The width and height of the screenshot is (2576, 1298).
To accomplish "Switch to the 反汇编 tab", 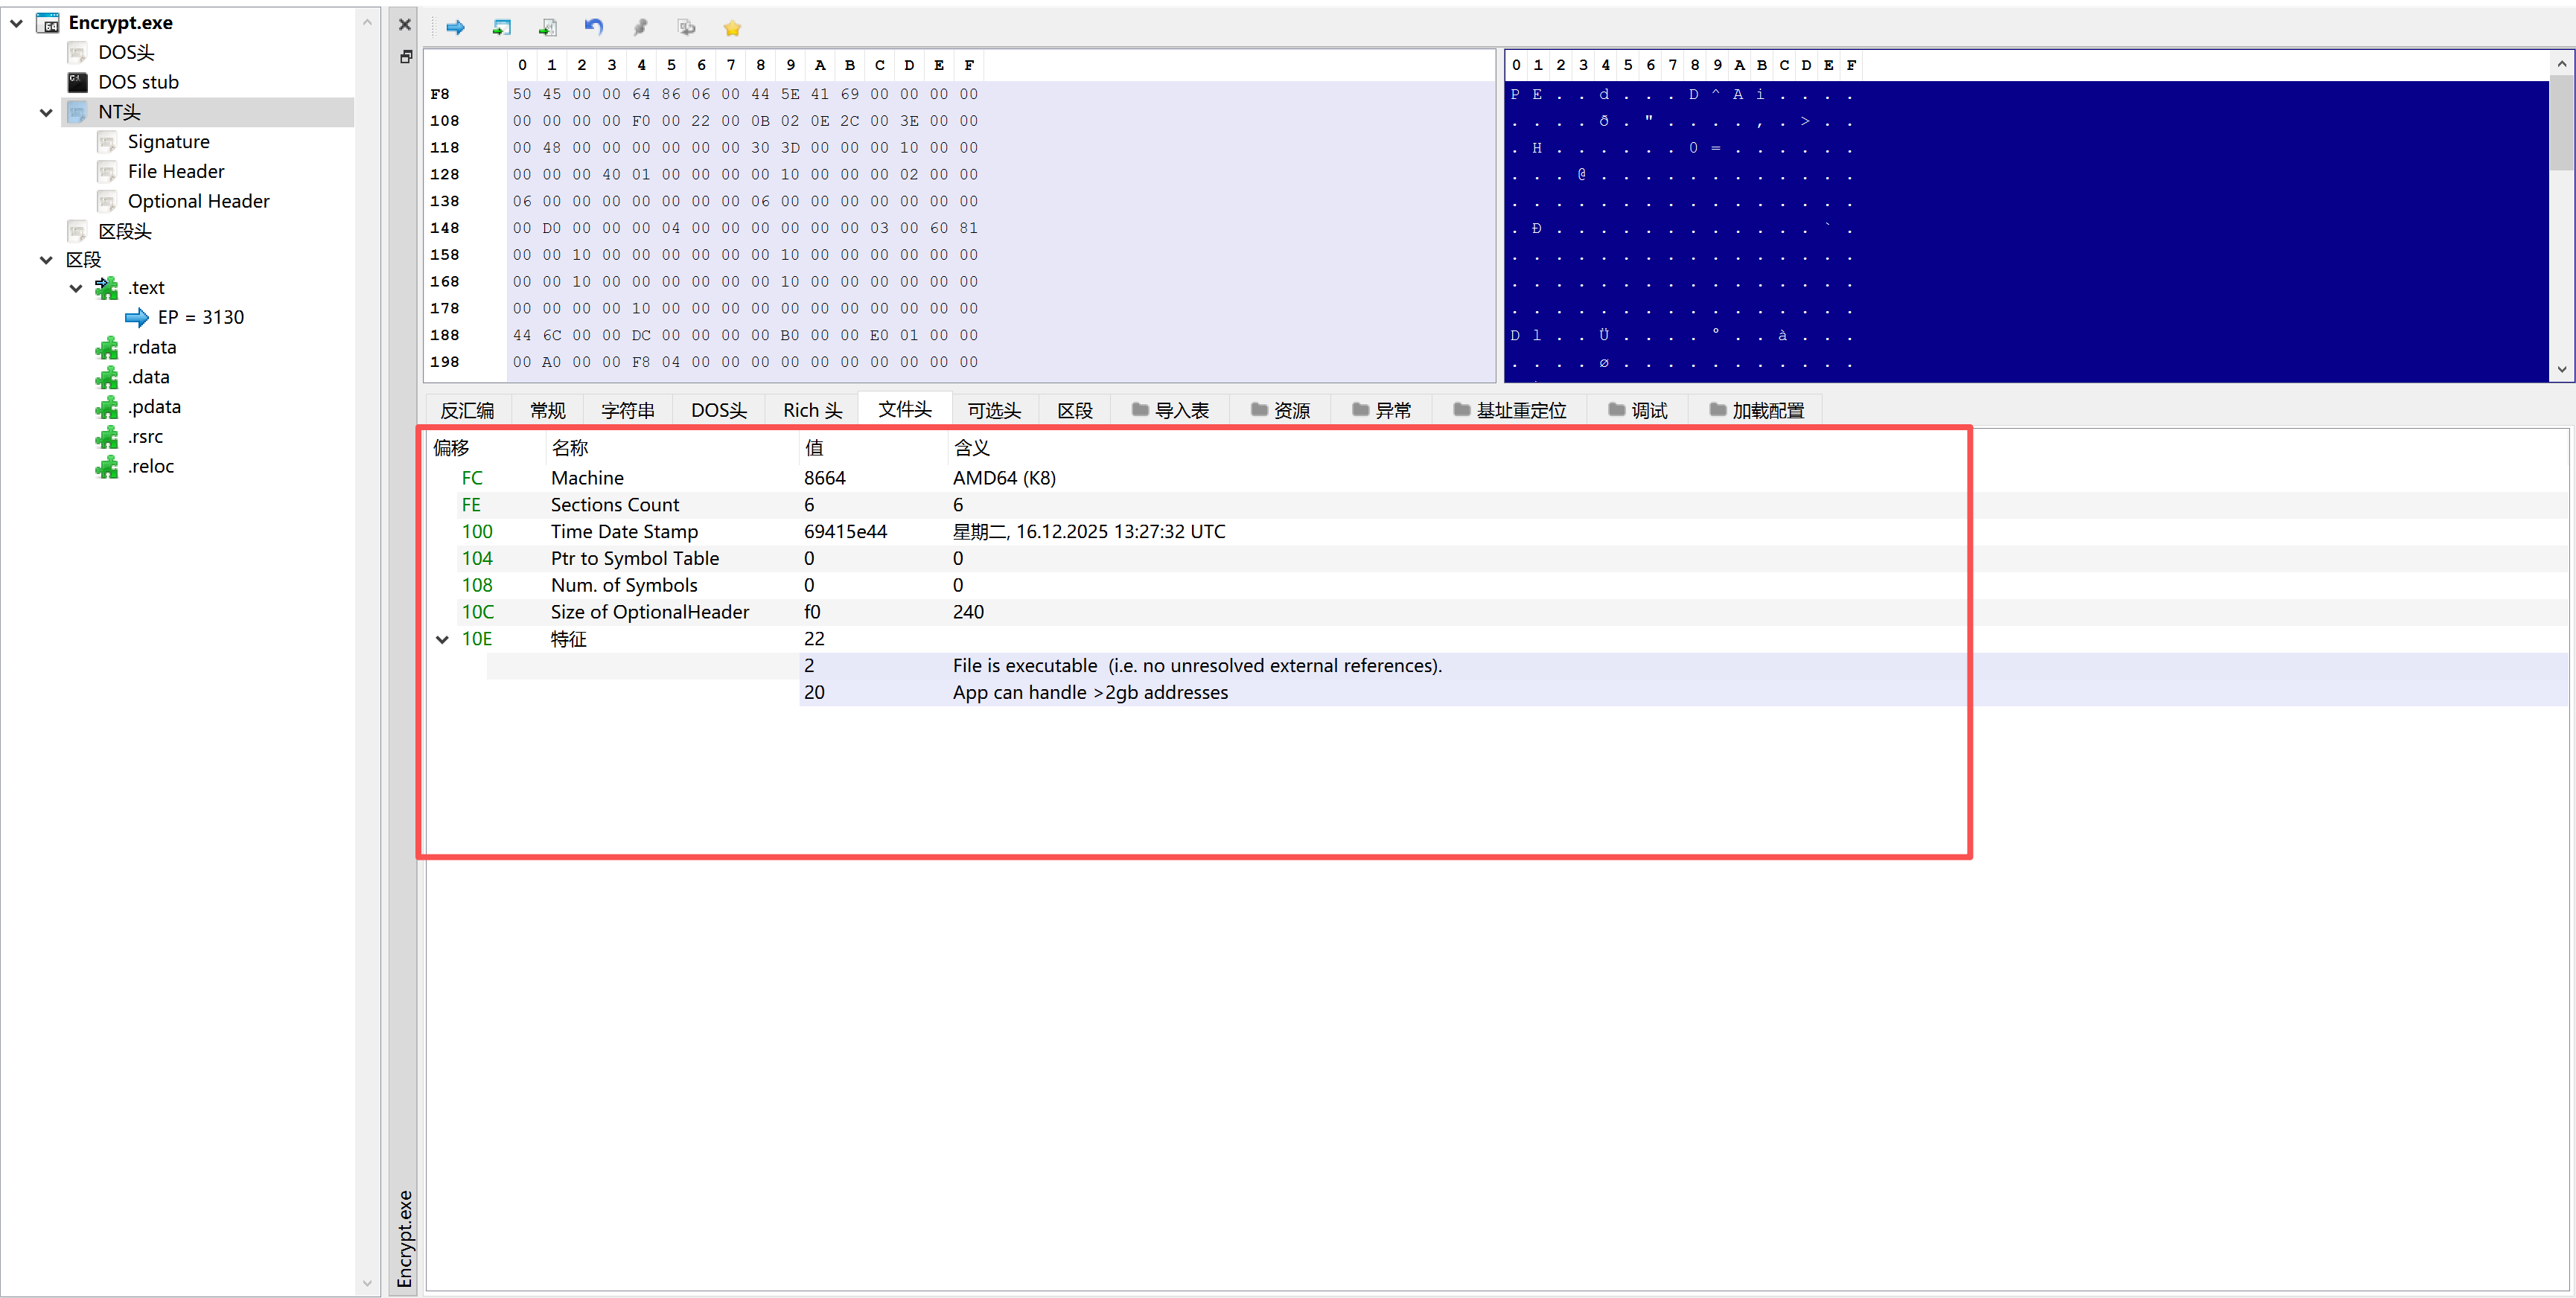I will (467, 410).
